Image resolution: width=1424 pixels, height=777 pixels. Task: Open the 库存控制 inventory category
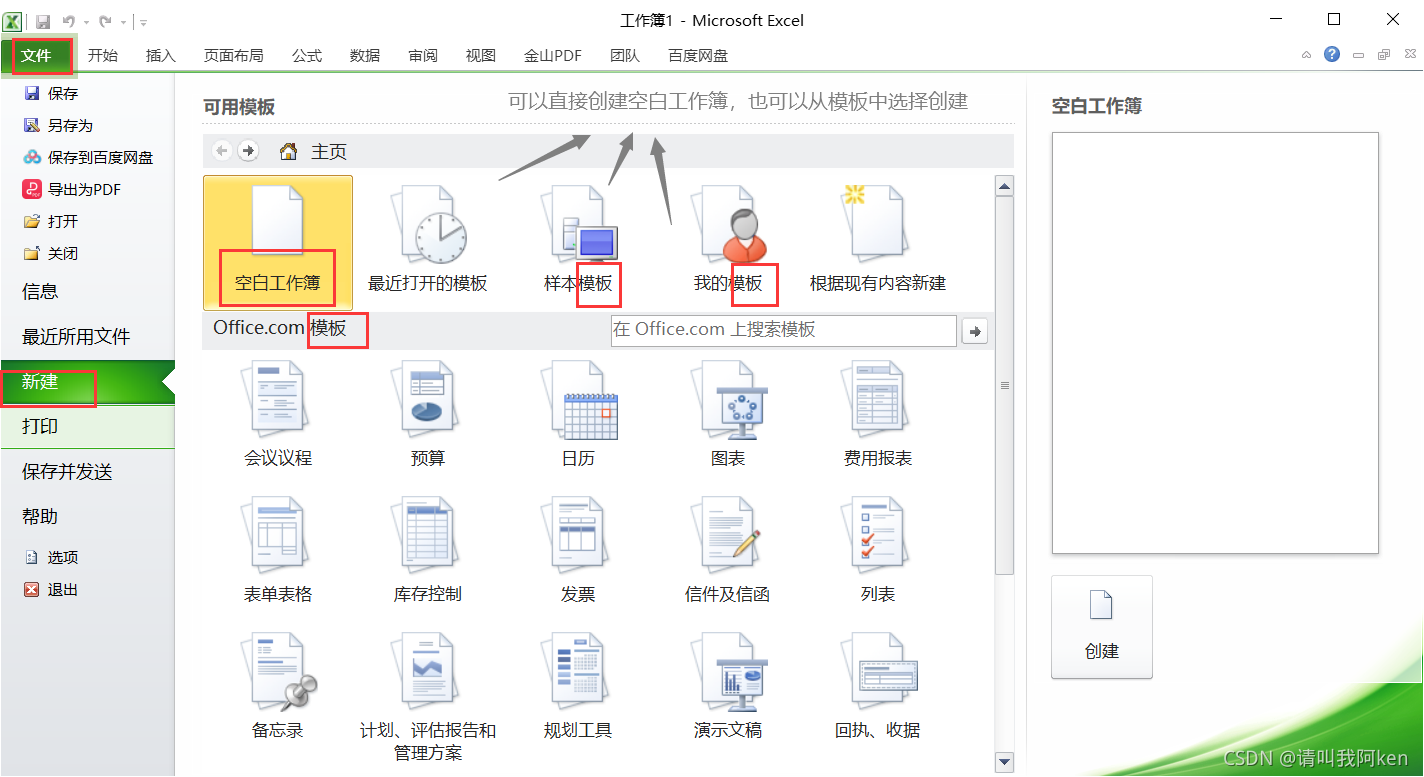428,551
